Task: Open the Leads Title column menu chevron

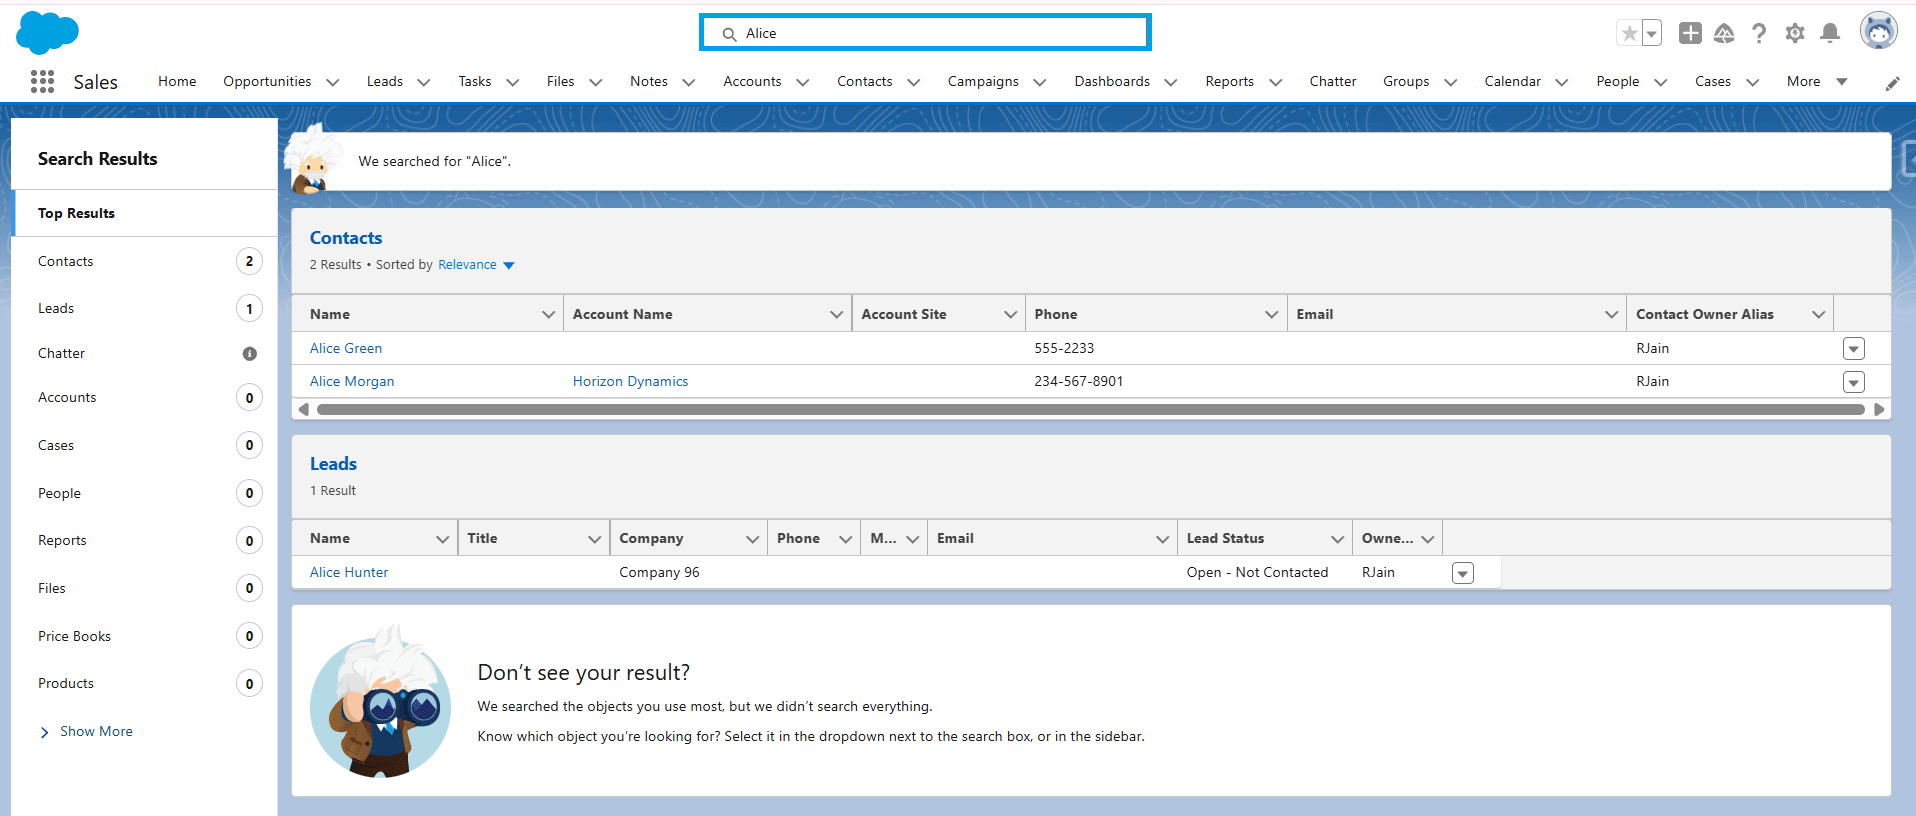Action: pos(594,539)
